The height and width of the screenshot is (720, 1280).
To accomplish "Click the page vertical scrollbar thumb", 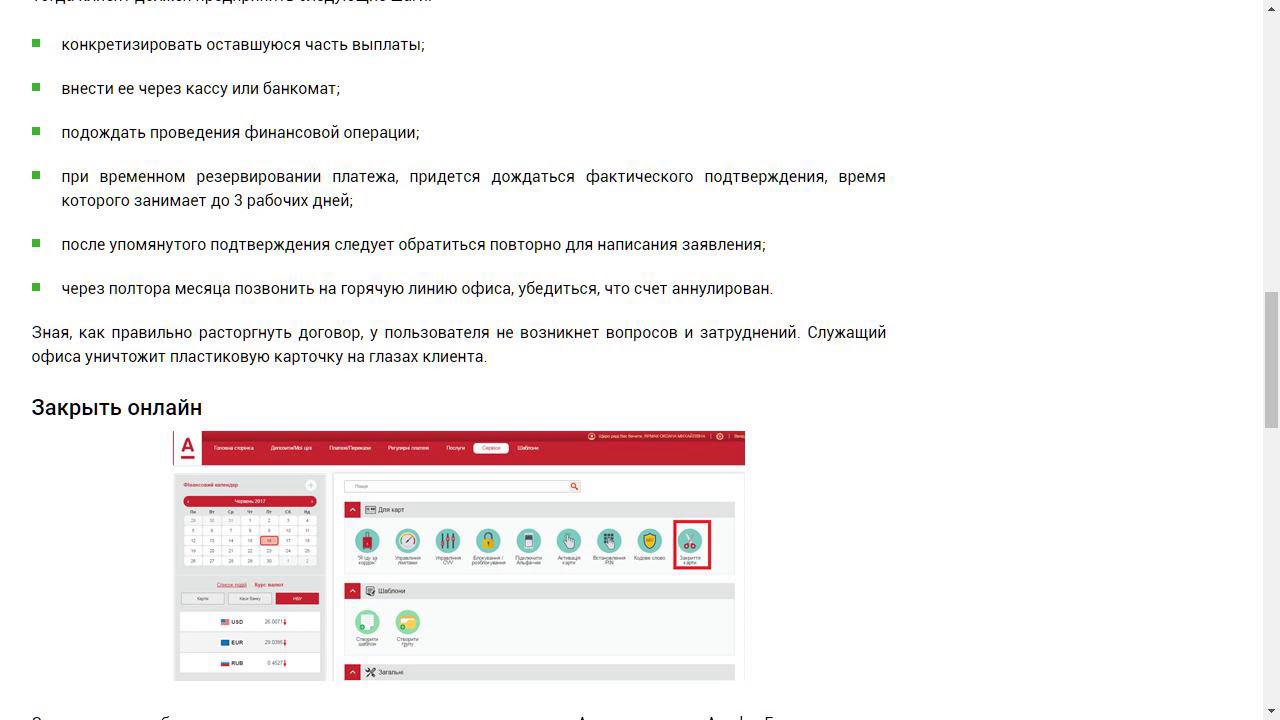I will tap(1271, 360).
